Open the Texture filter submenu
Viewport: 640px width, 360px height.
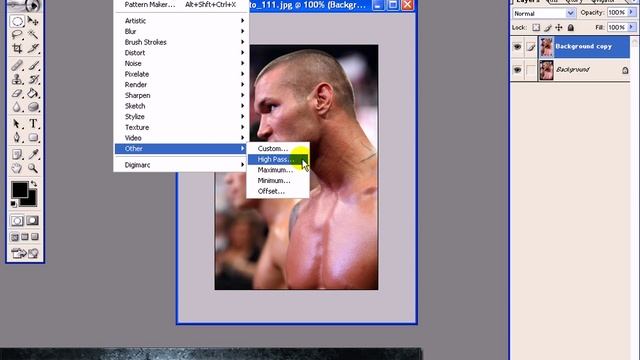tap(181, 127)
